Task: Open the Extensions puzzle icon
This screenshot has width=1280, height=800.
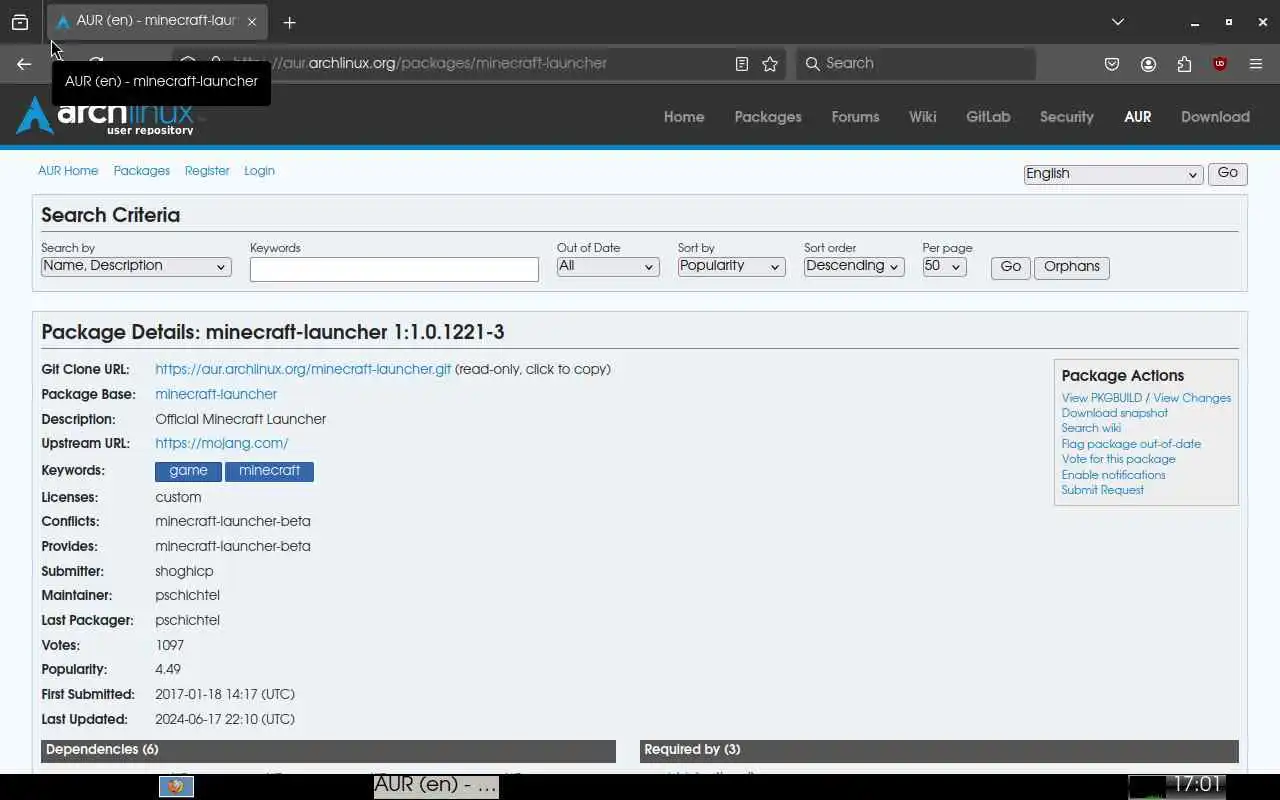Action: 1184,64
